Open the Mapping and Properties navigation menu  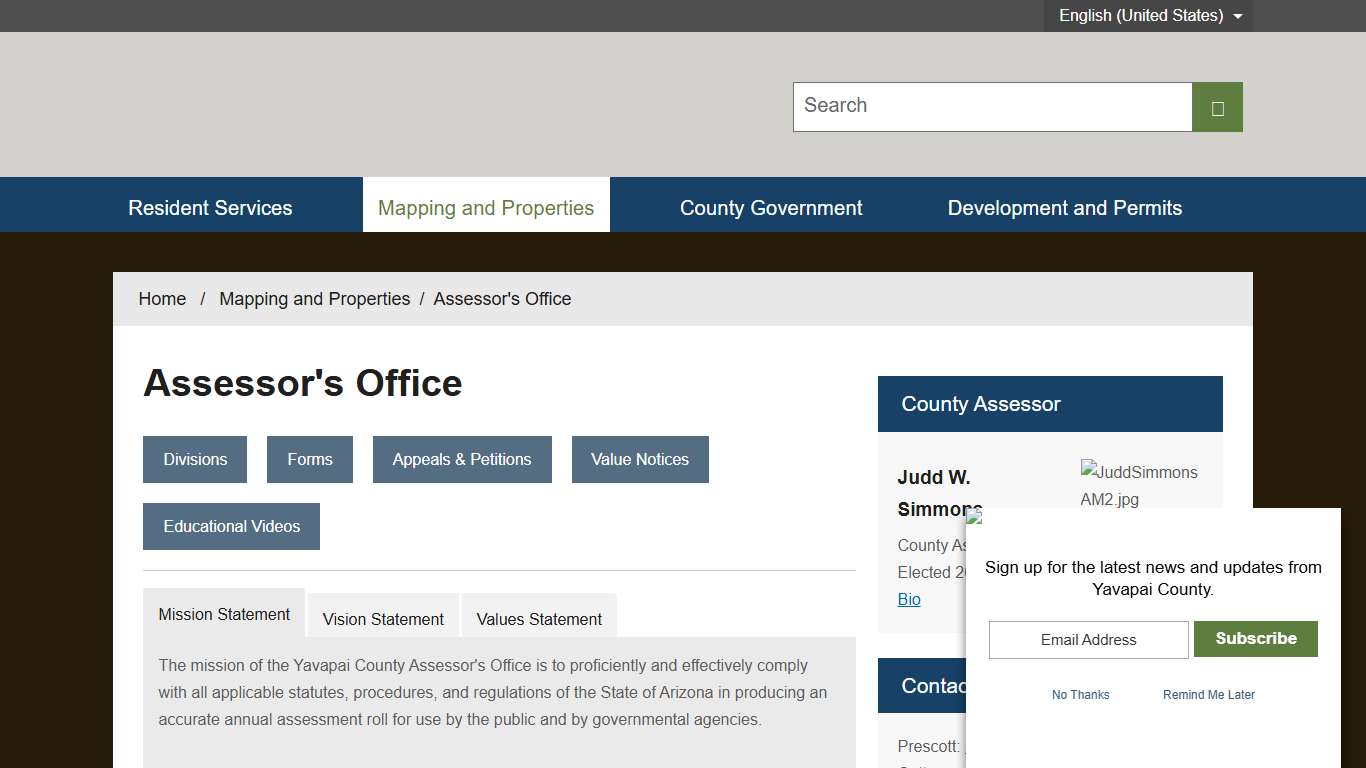[x=486, y=207]
